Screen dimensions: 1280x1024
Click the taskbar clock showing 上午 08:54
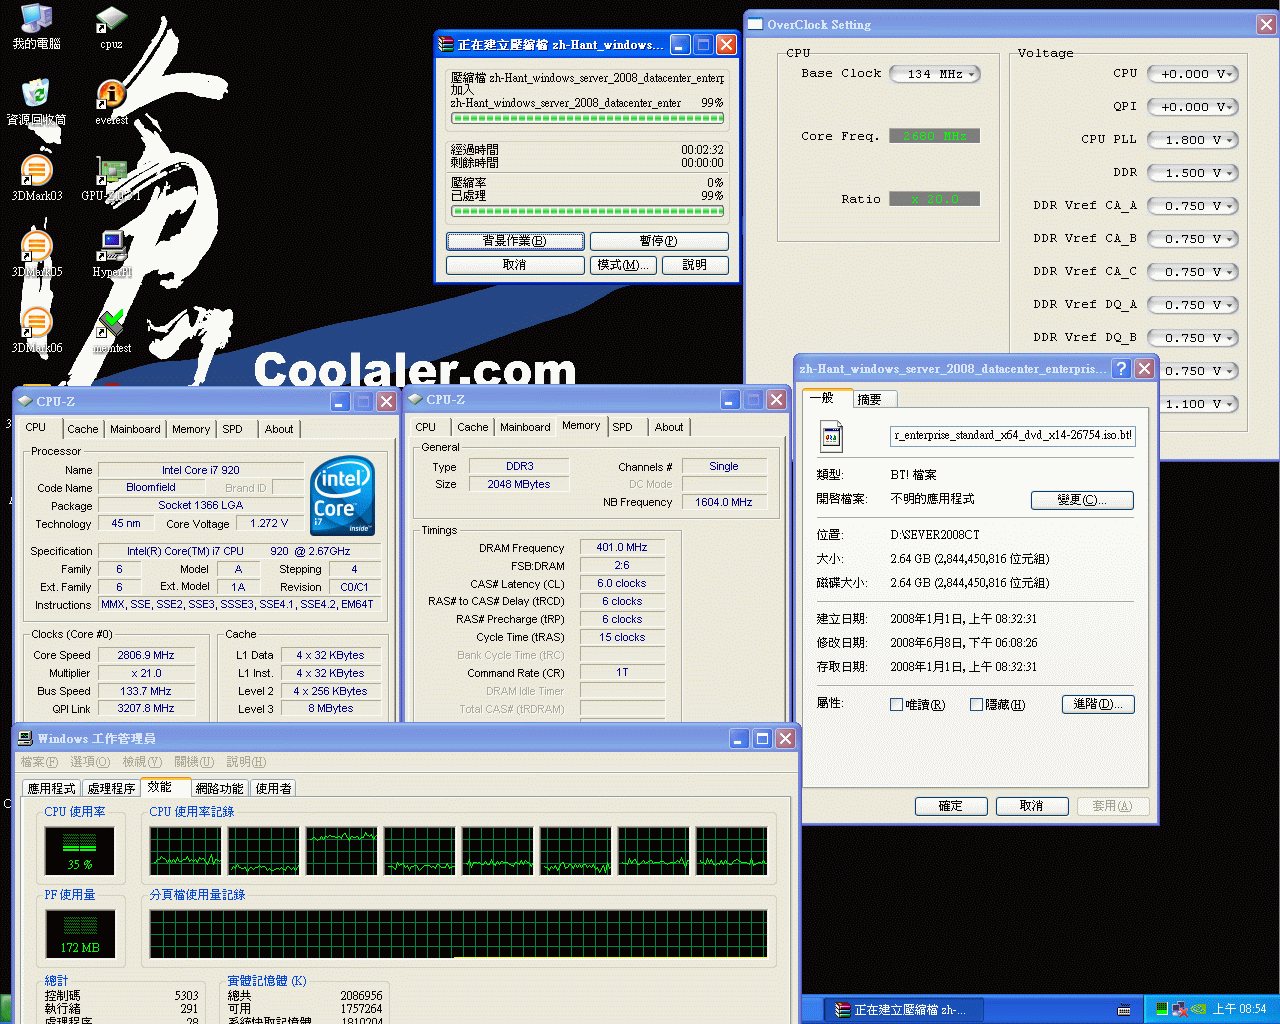1239,1010
